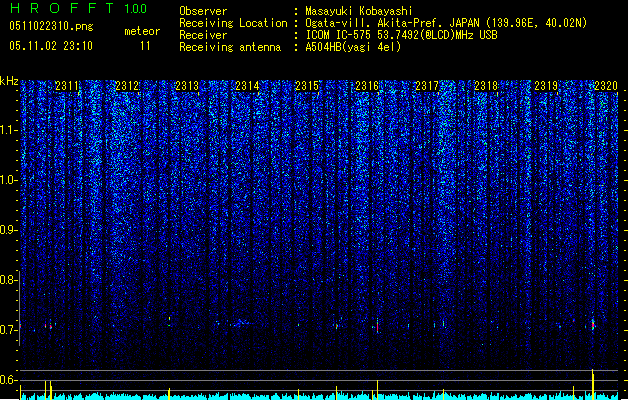Click the 0.6 kHz axis label
Image resolution: width=629 pixels, height=400 pixels.
(8, 380)
